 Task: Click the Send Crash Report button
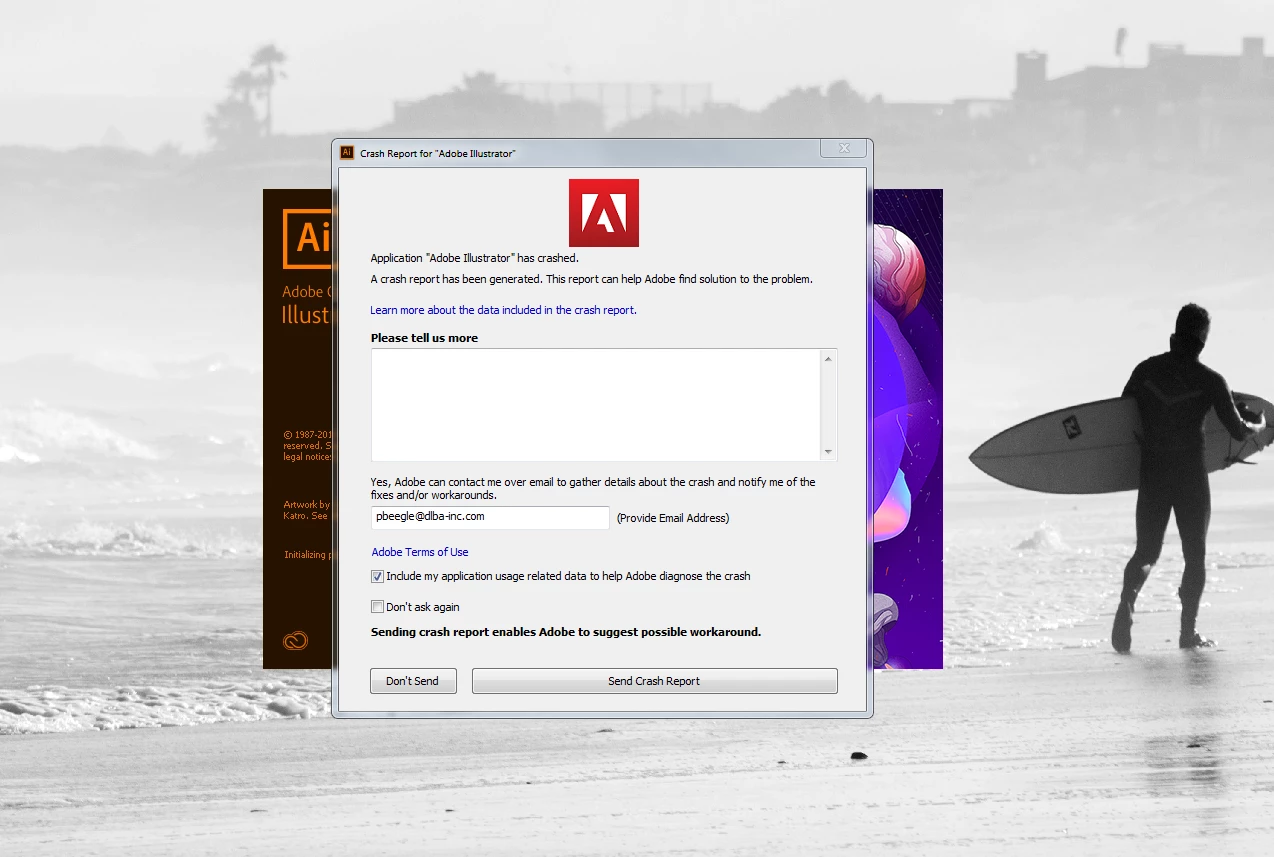point(654,681)
